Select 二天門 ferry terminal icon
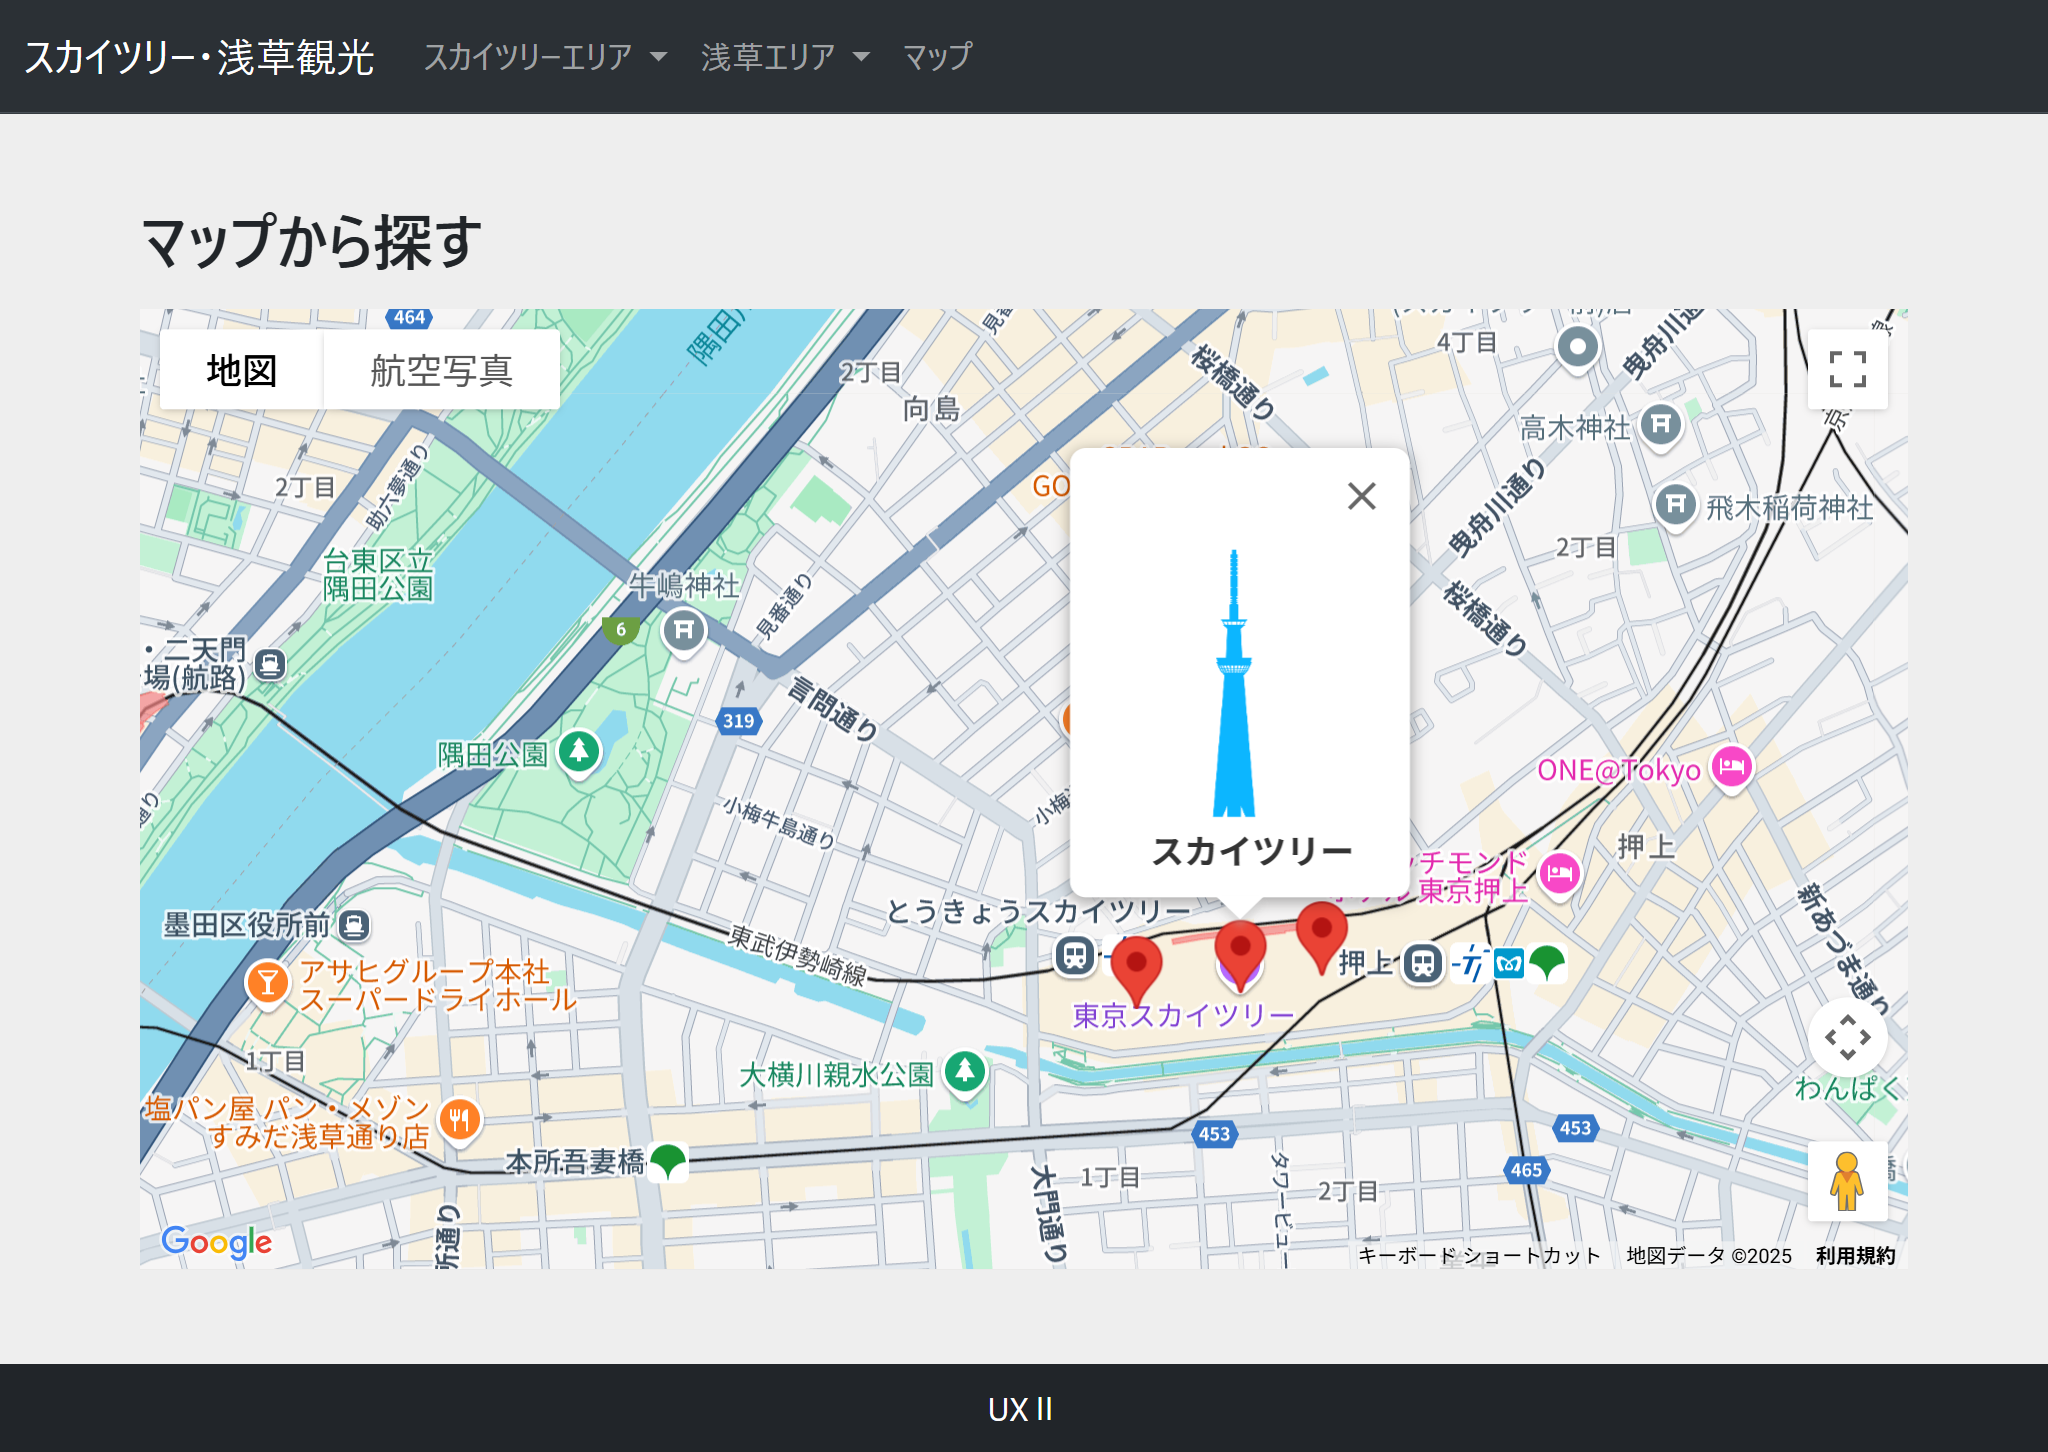This screenshot has height=1452, width=2048. (x=270, y=665)
